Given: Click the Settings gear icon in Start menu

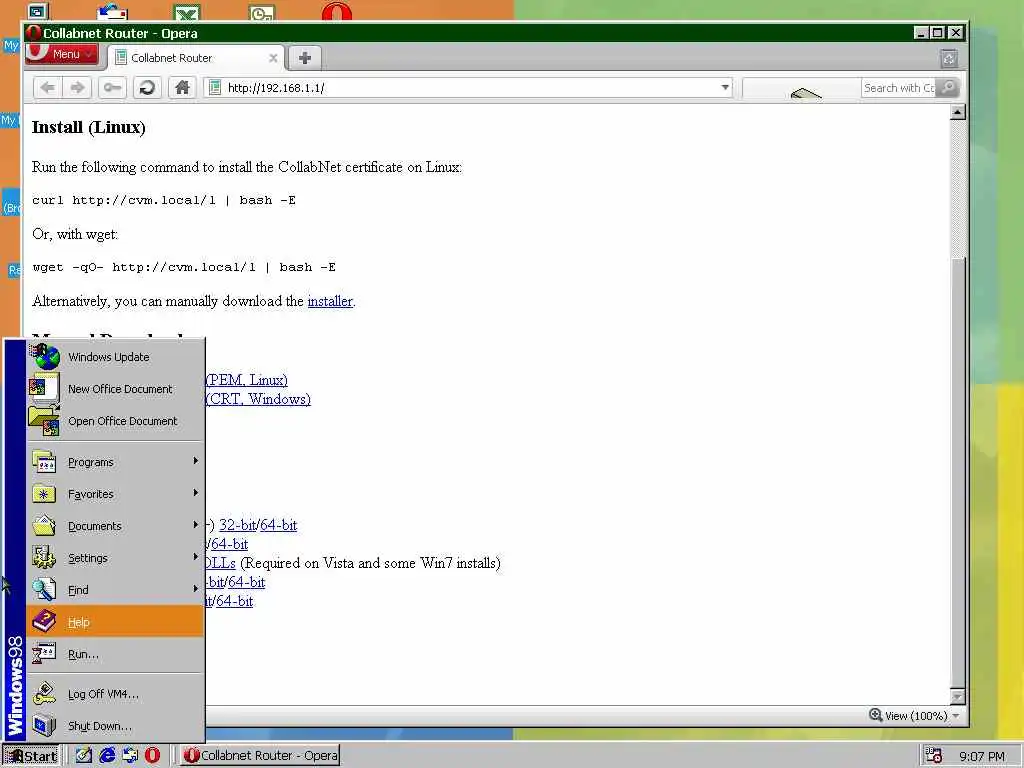Looking at the screenshot, I should tap(44, 558).
